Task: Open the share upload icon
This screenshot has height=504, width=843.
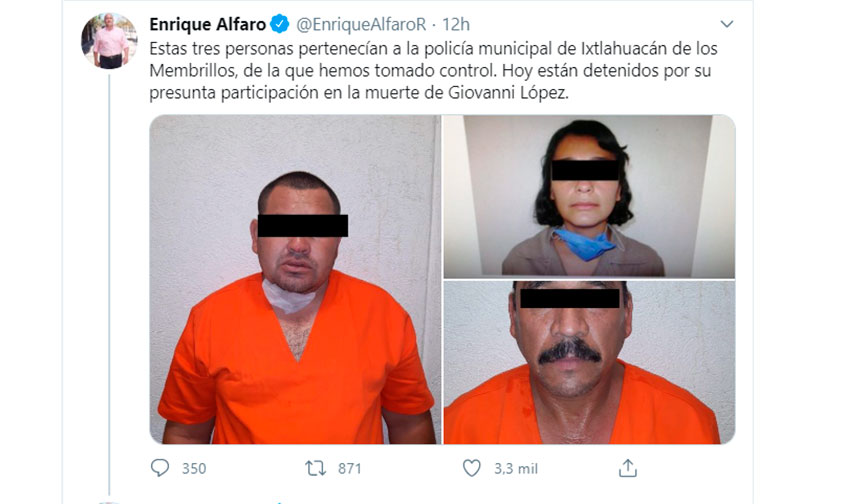Action: (x=627, y=468)
